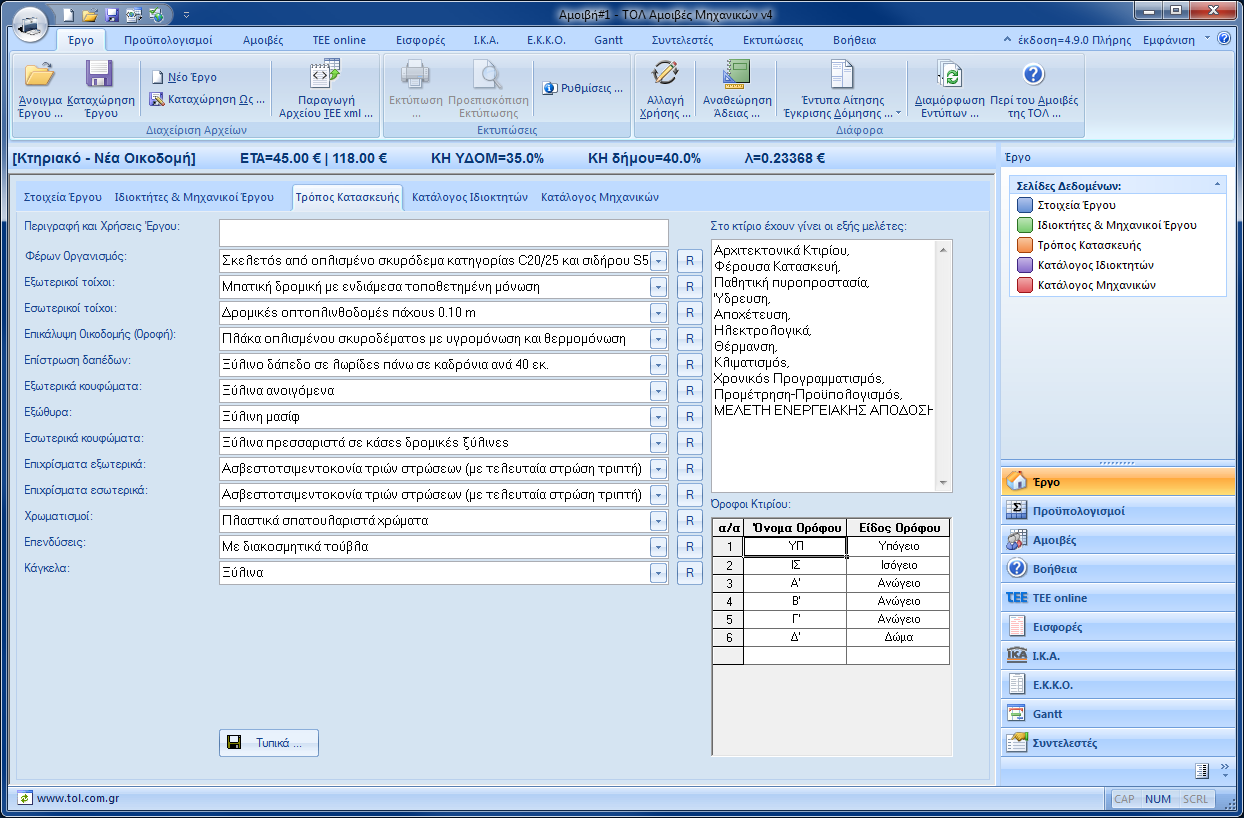
Task: Select the Κατάλογος Ιδιοκτητών page tab
Action: pos(470,197)
